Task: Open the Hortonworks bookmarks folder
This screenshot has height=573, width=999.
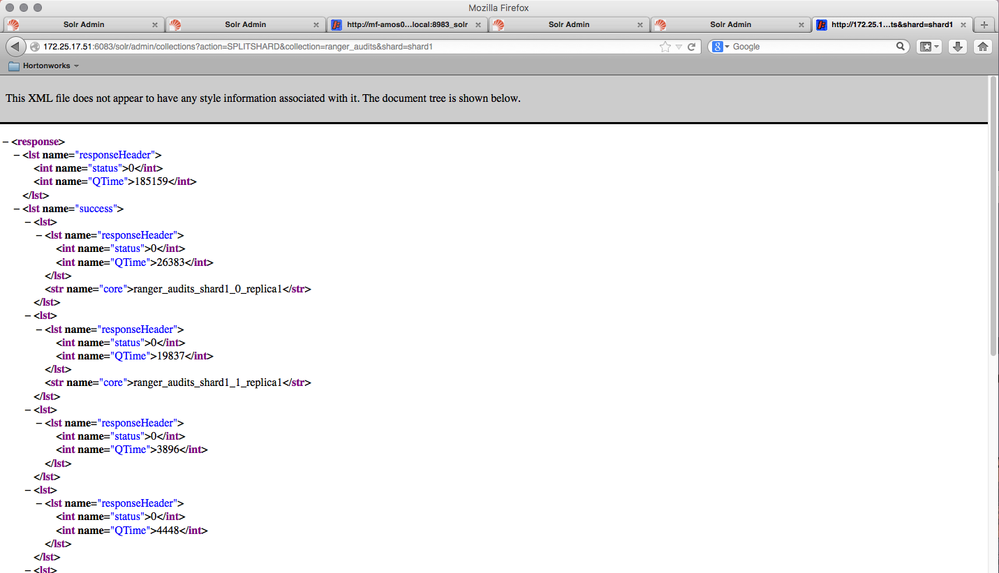Action: [43, 66]
